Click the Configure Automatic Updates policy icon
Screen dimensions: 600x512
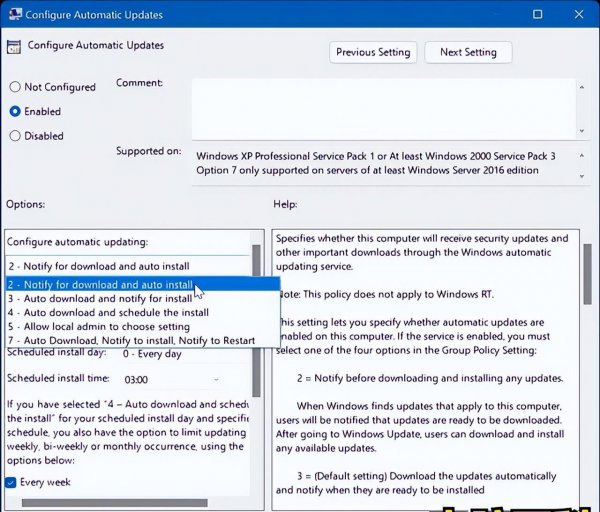14,47
